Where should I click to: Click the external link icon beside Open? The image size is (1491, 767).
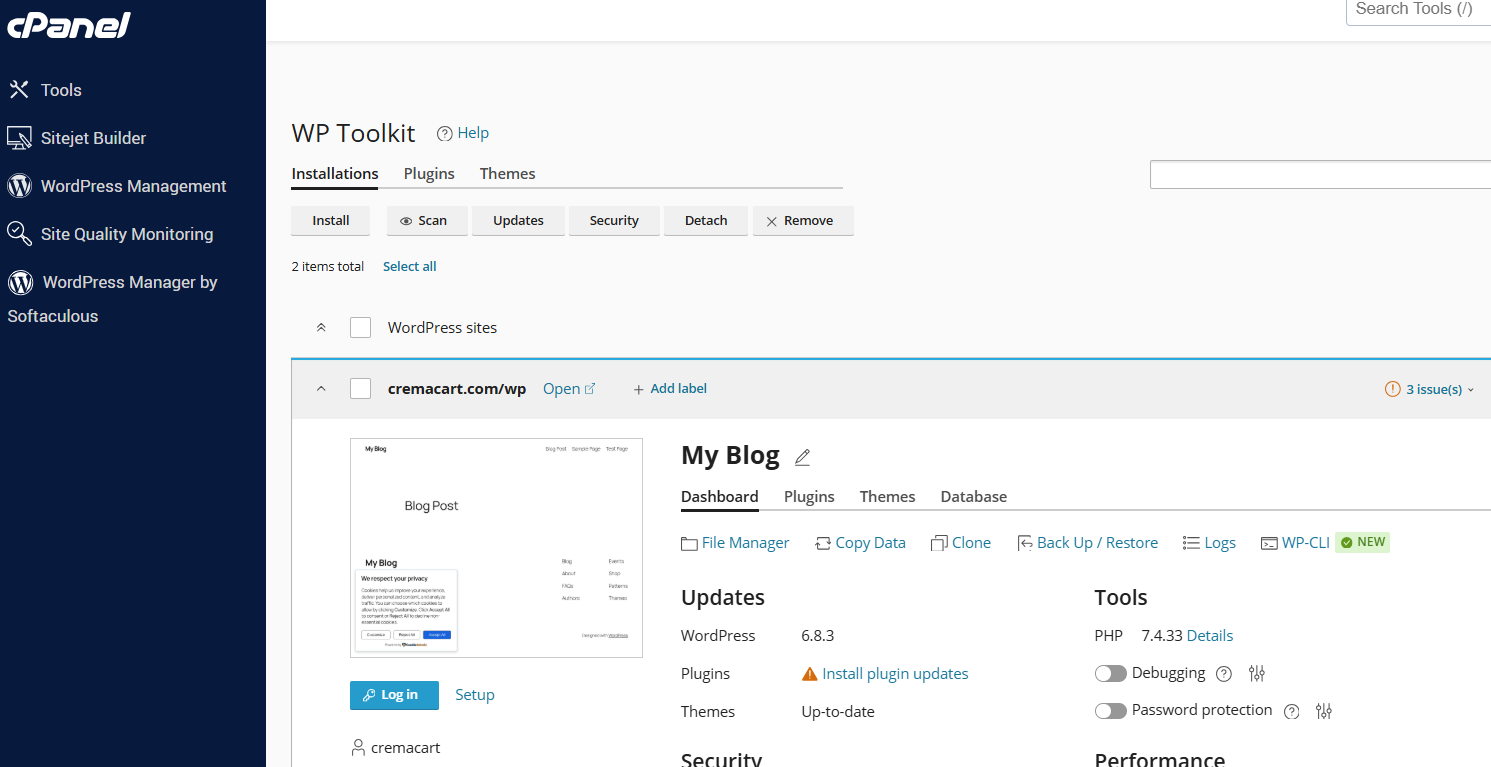590,389
